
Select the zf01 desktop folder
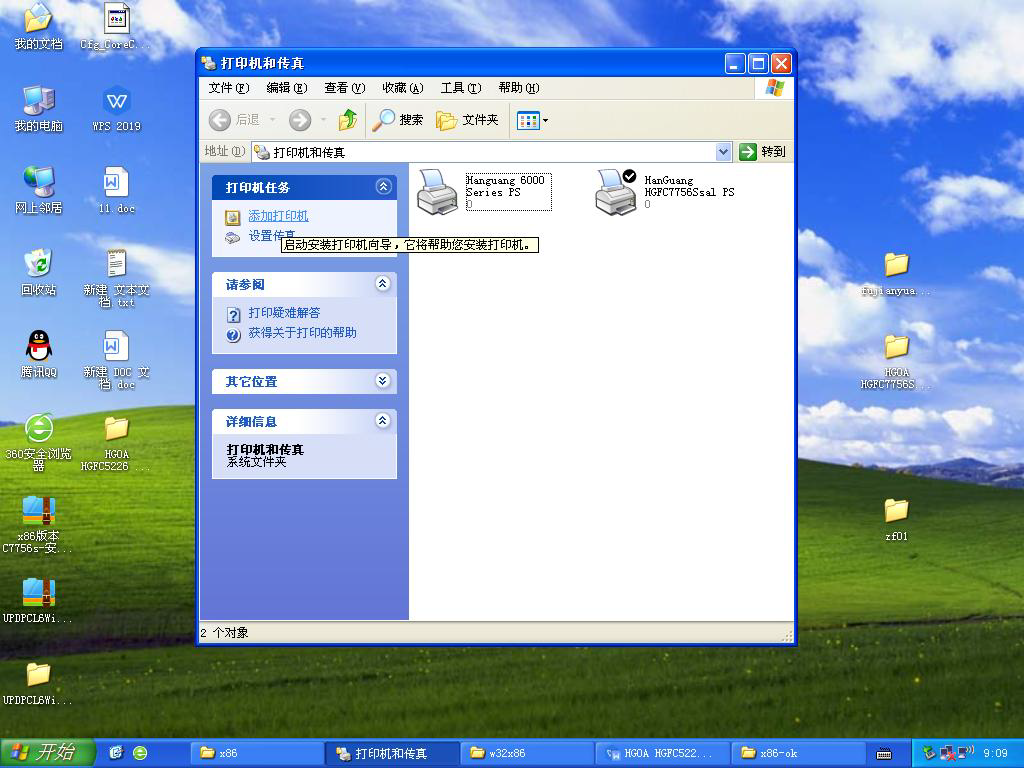[896, 520]
